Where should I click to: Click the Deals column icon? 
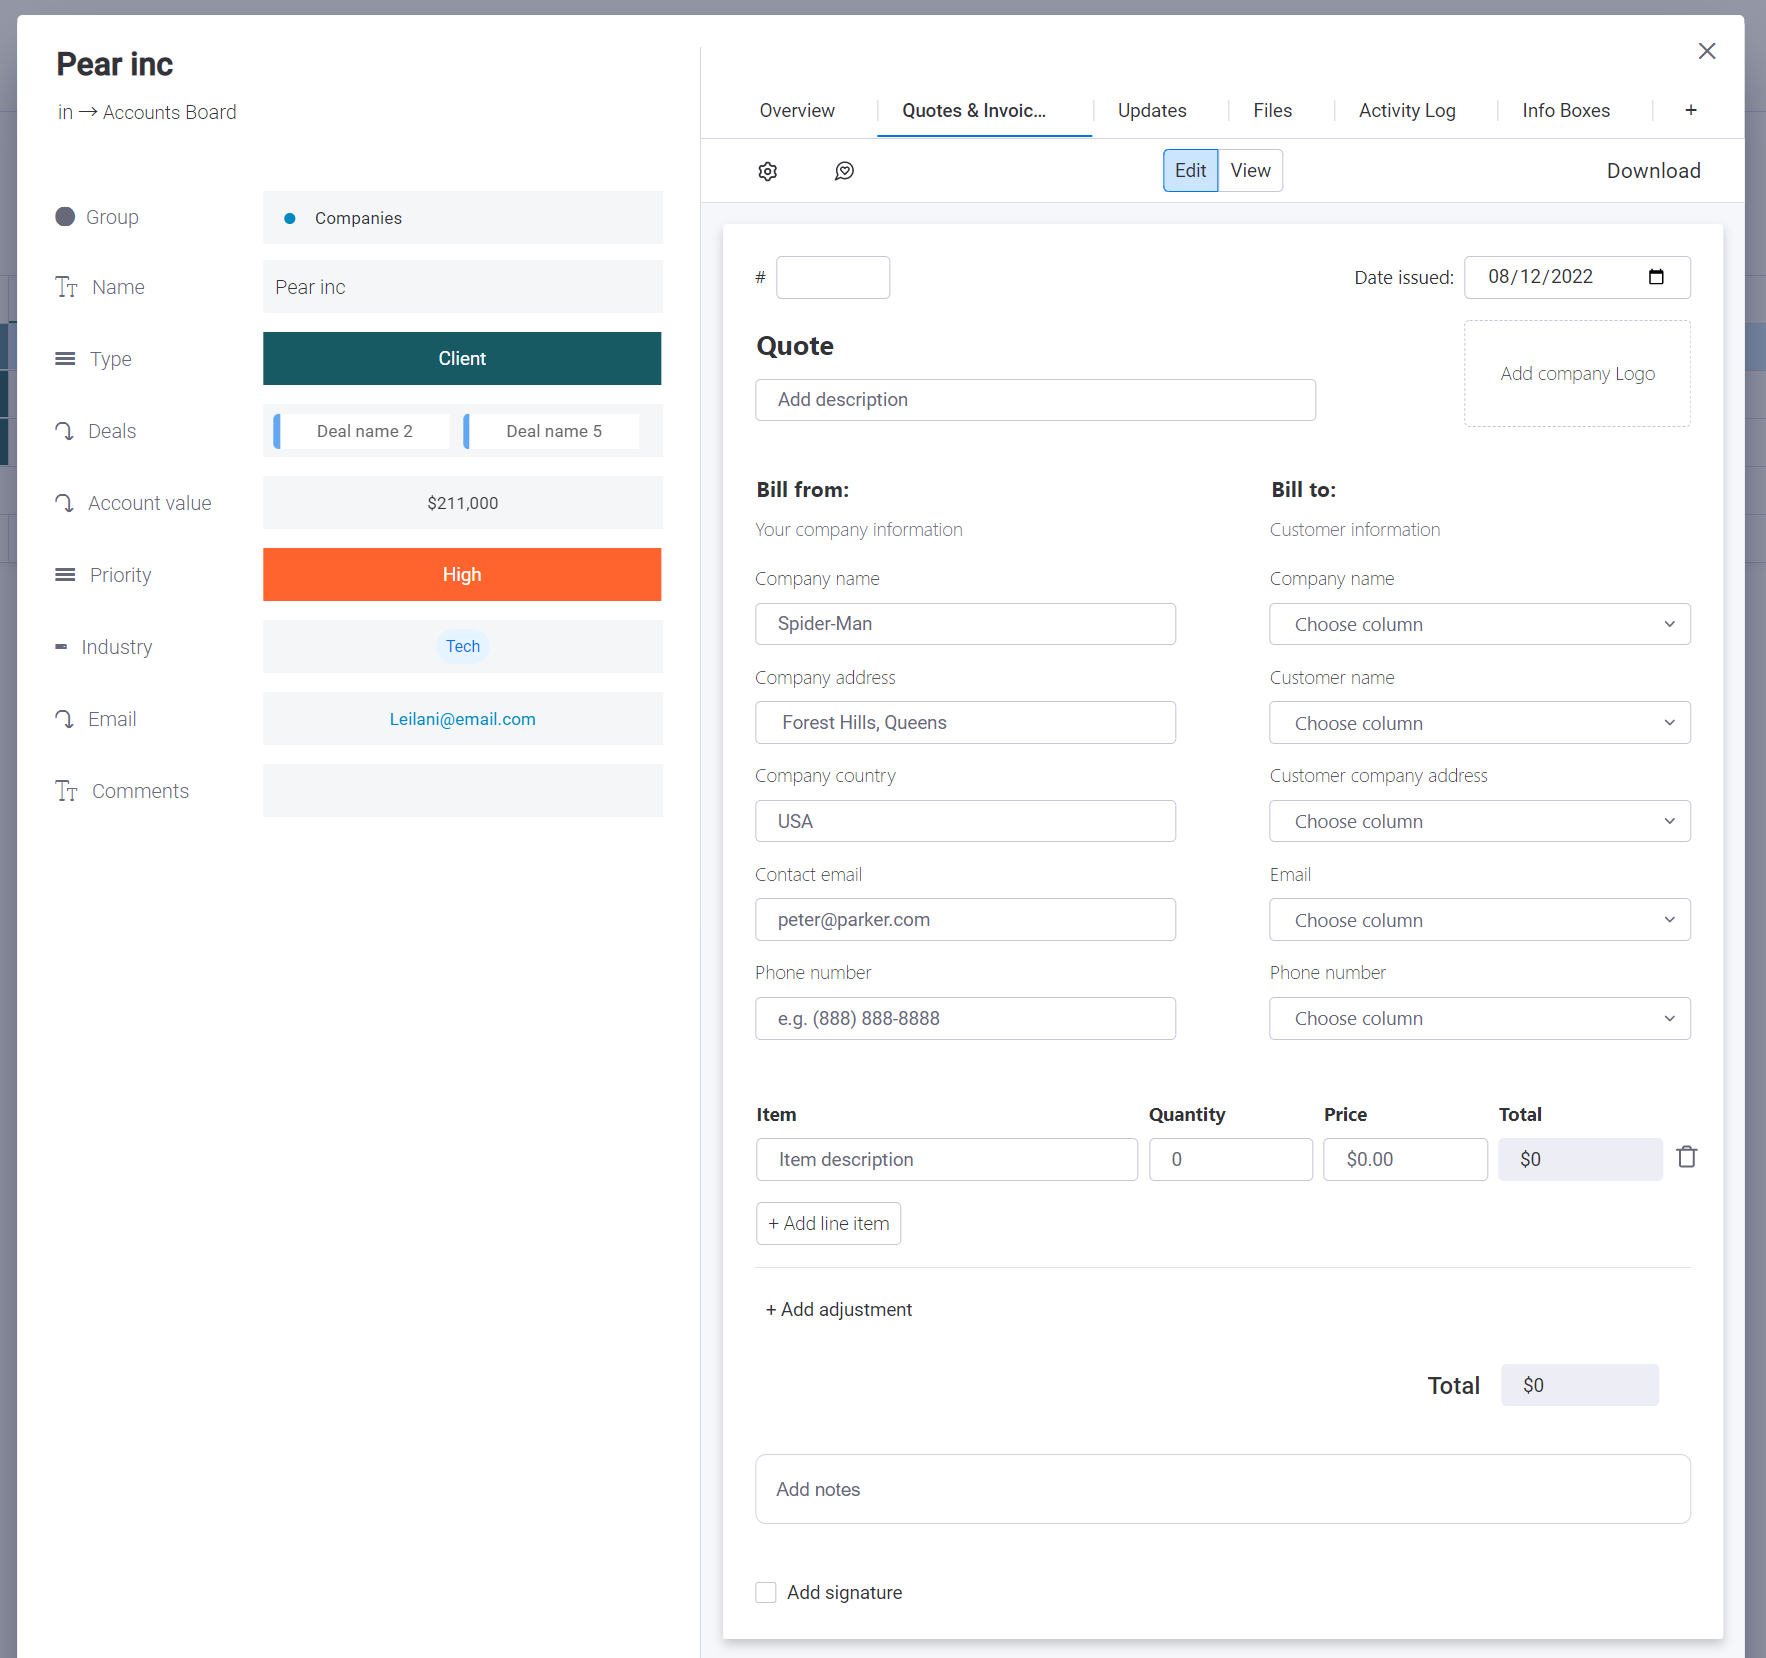[65, 431]
